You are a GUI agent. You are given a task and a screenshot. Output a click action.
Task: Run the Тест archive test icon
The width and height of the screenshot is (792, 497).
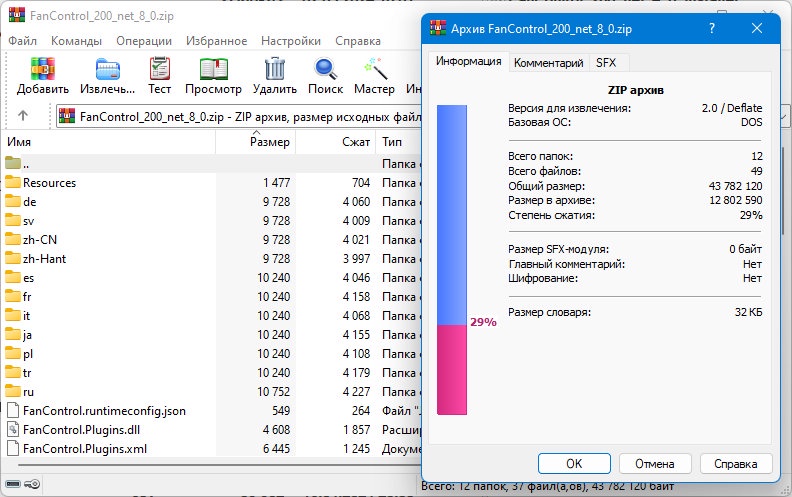pyautogui.click(x=160, y=69)
